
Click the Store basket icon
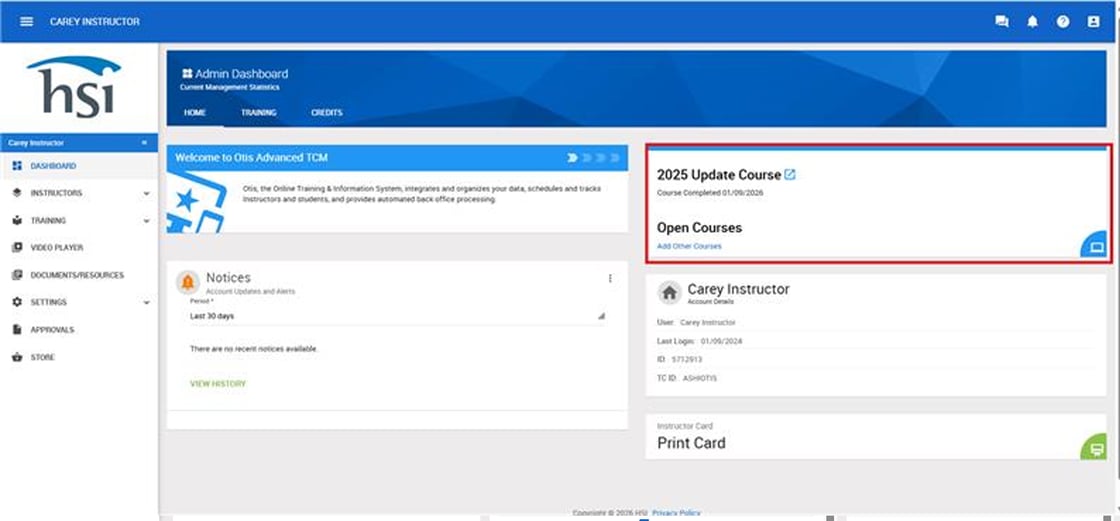pyautogui.click(x=17, y=357)
